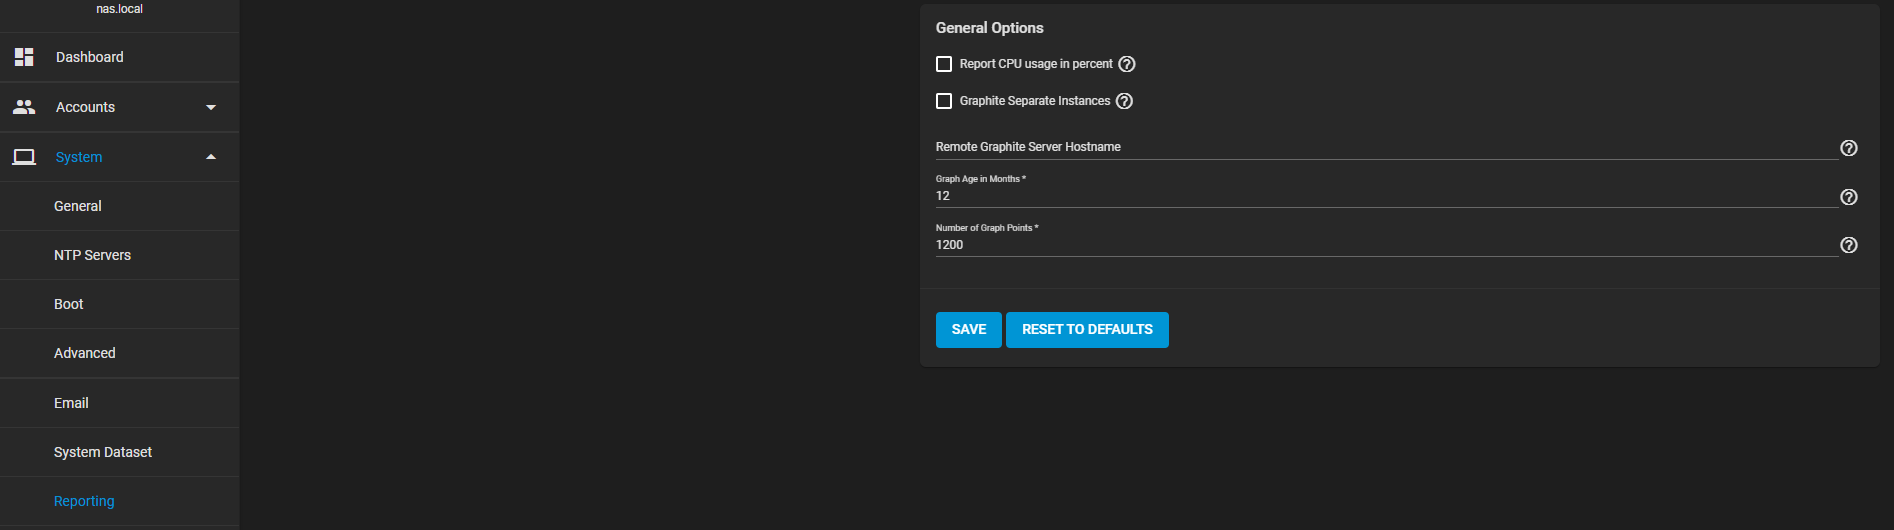Go to NTP Servers page

tap(92, 255)
